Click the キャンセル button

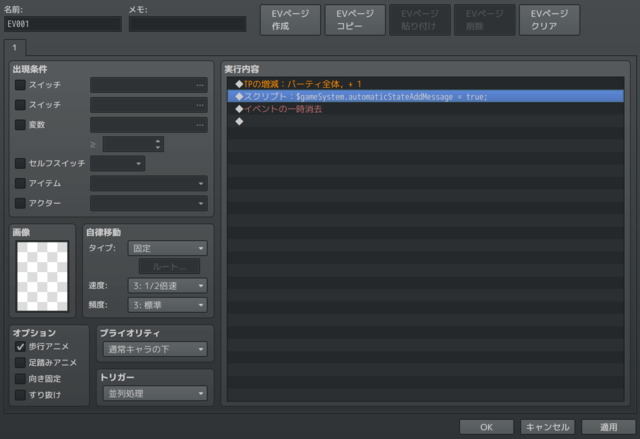click(547, 427)
